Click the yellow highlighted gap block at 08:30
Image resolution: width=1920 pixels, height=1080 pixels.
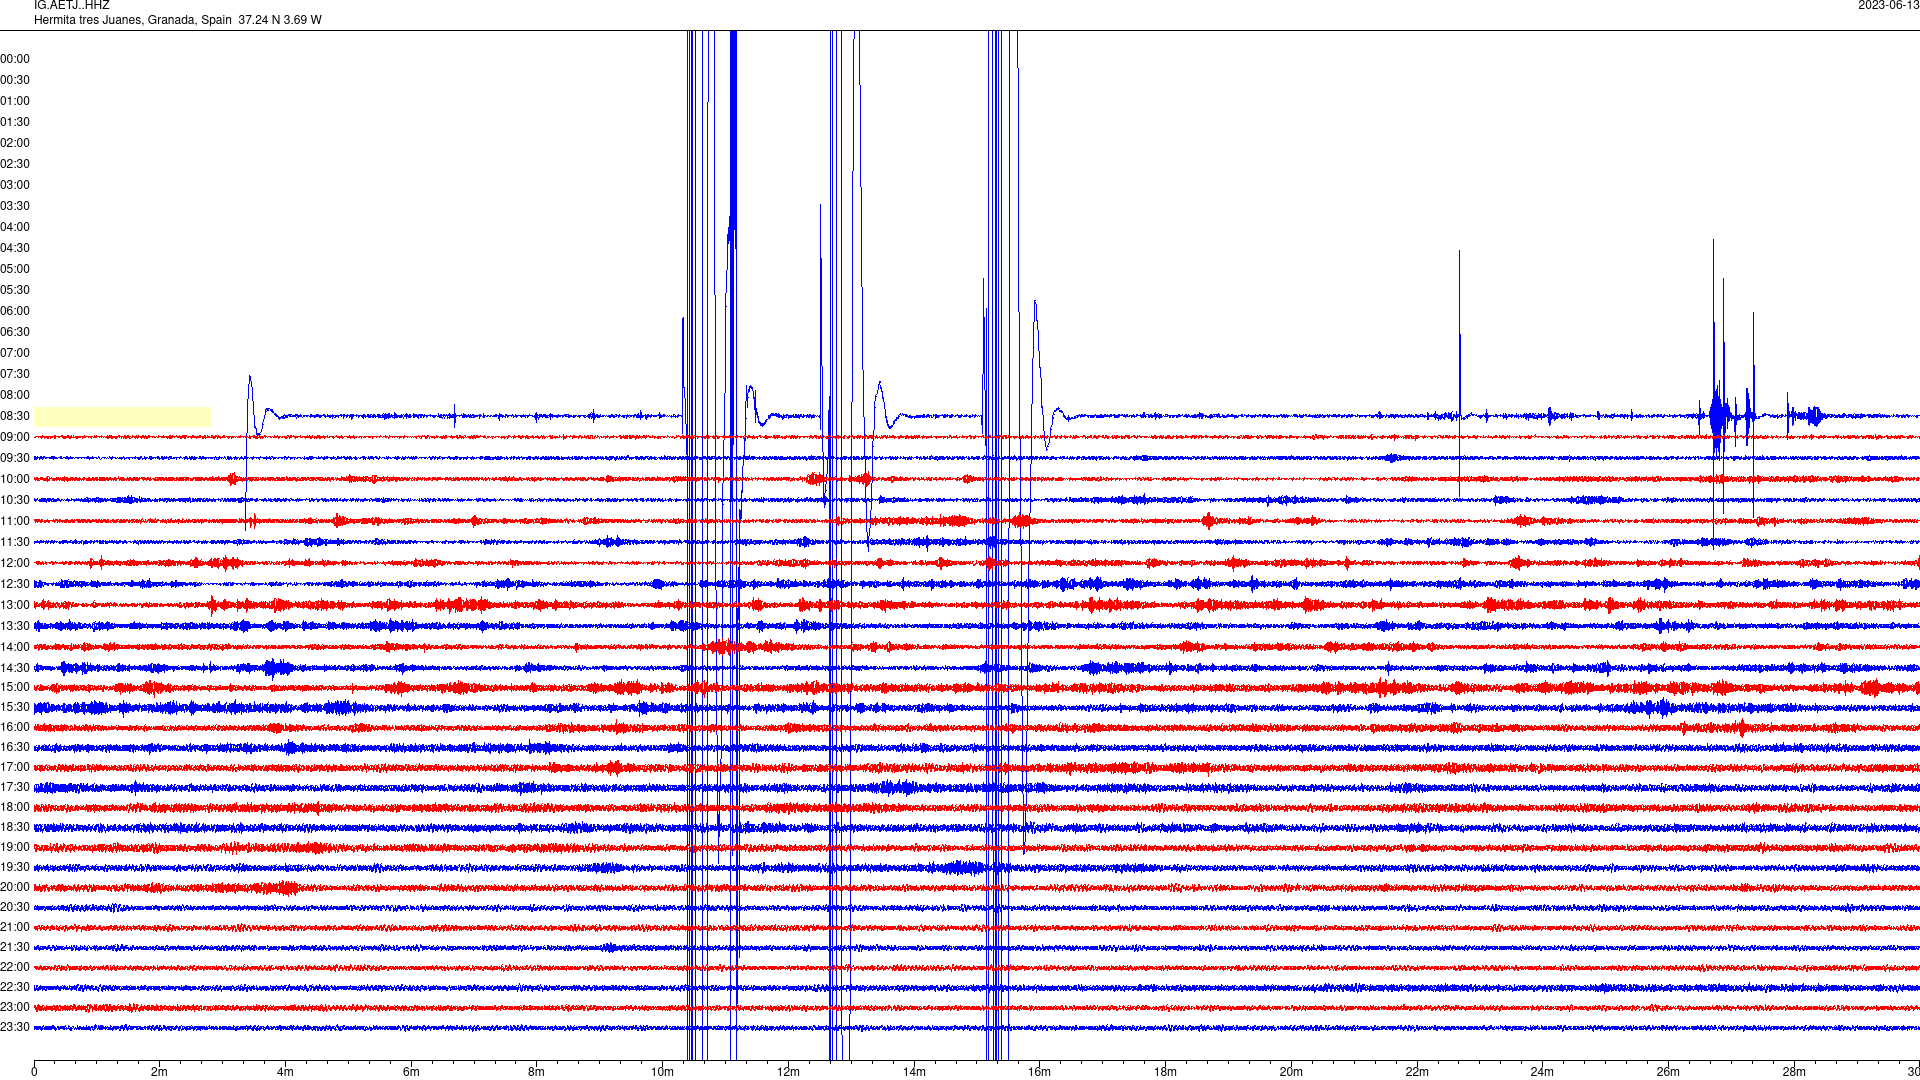tap(122, 417)
